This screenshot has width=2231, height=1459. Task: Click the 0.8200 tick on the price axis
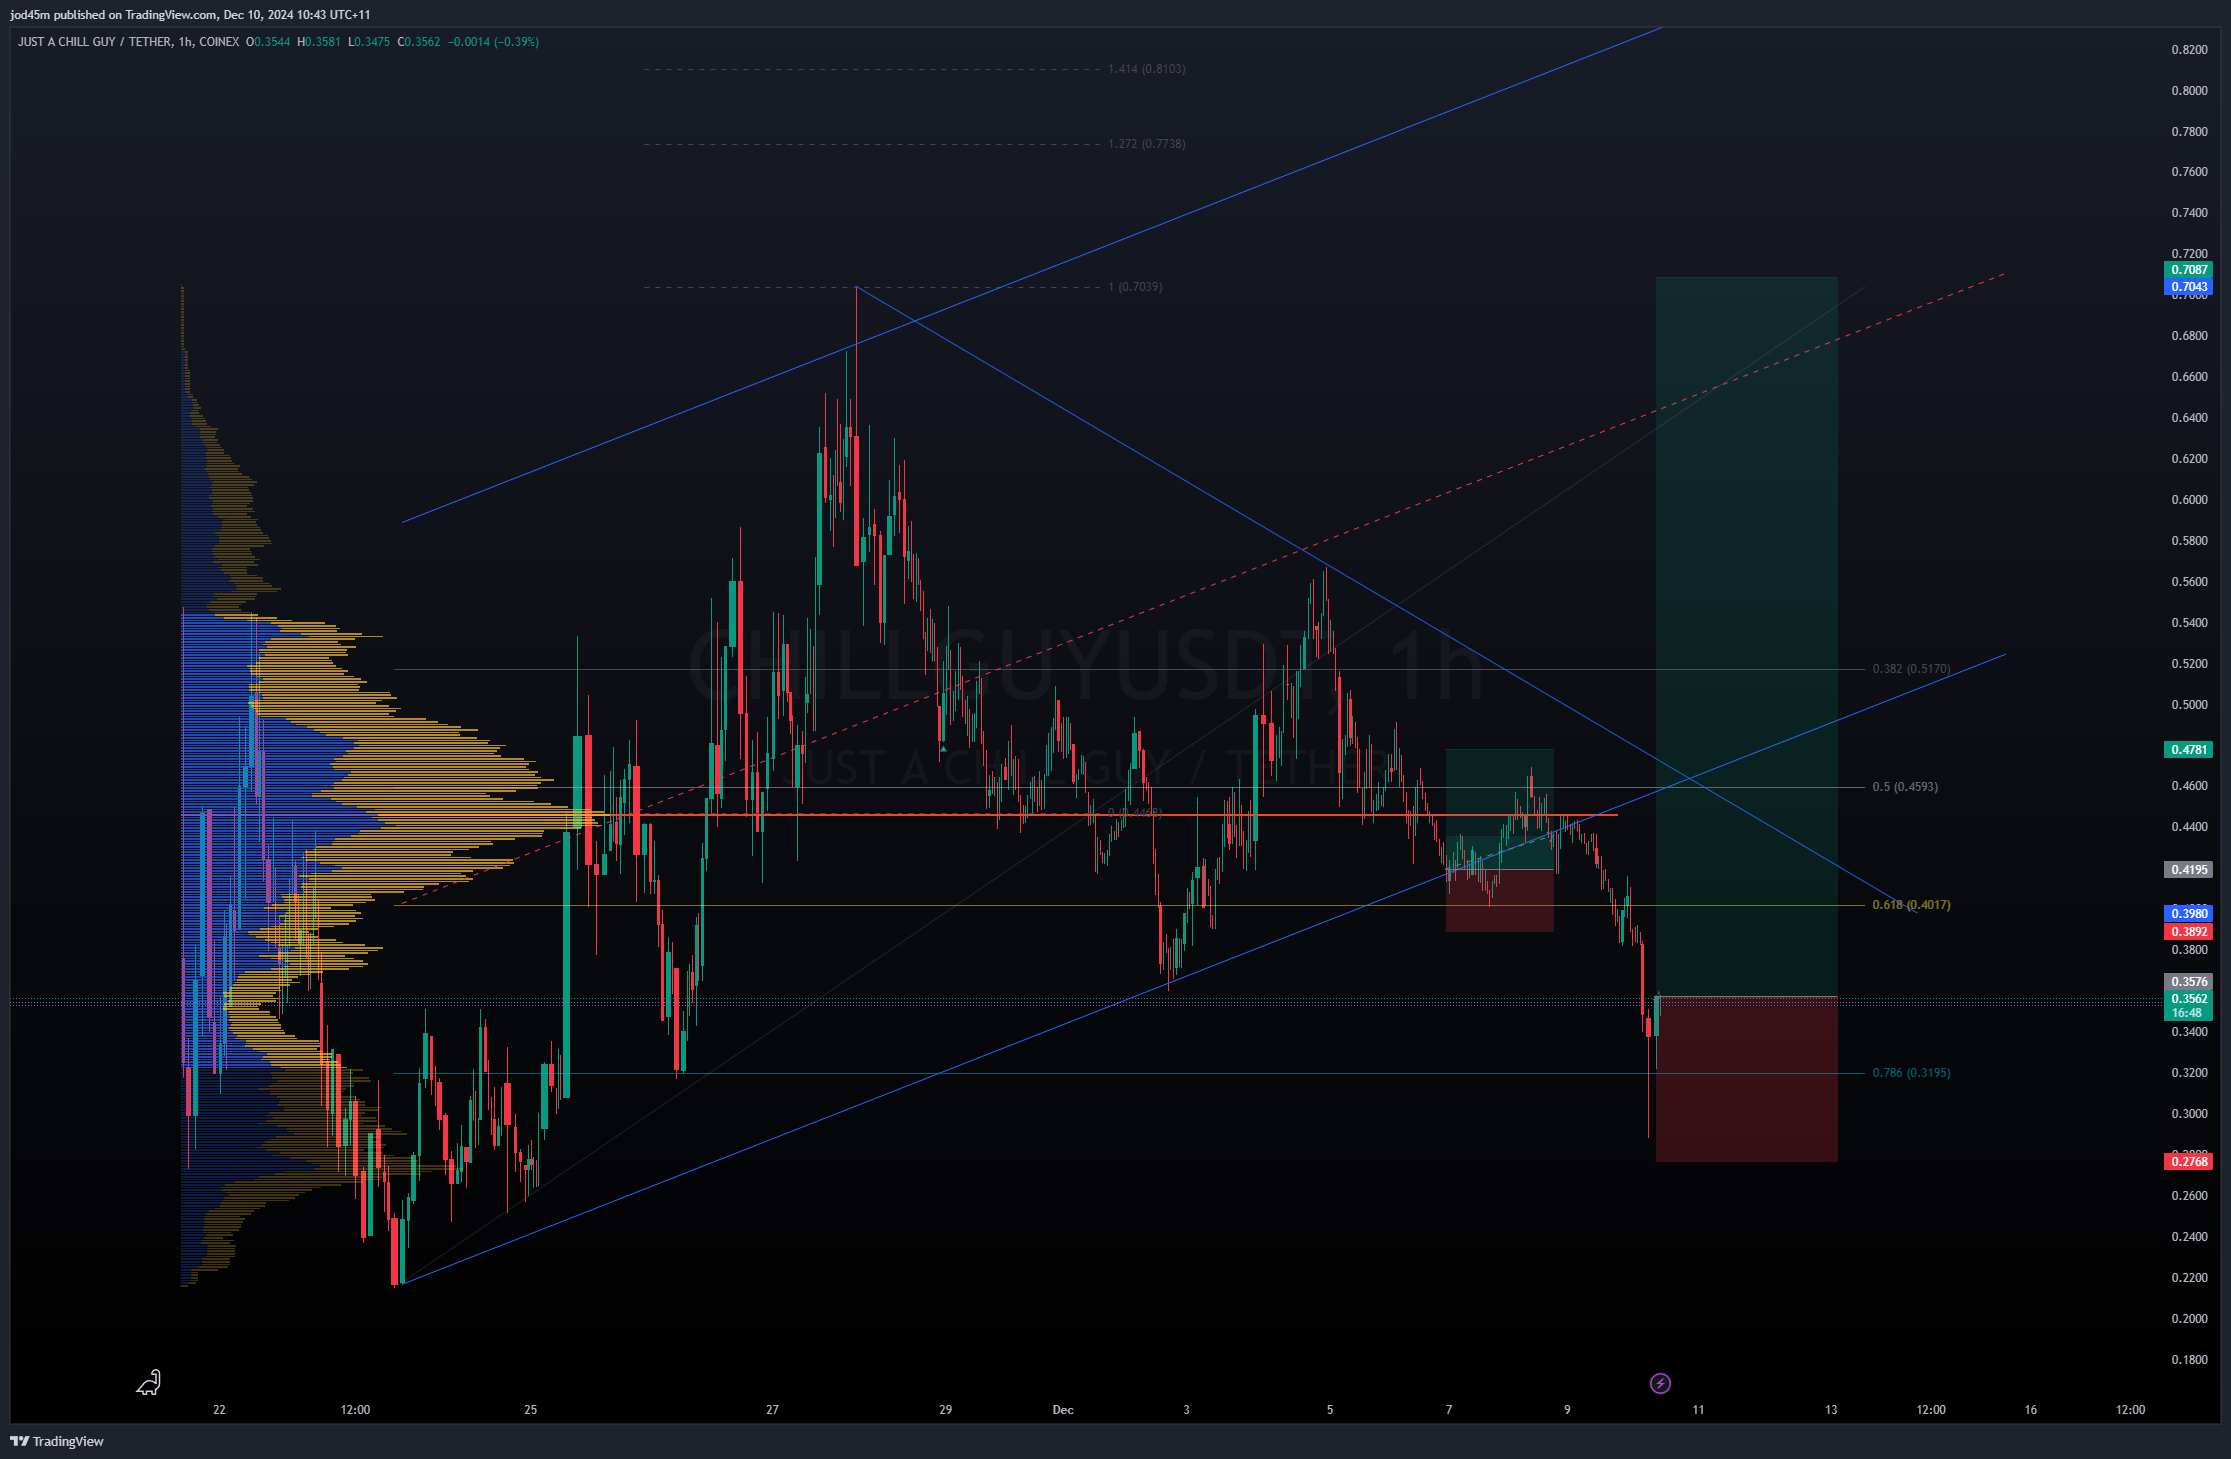pos(2189,50)
